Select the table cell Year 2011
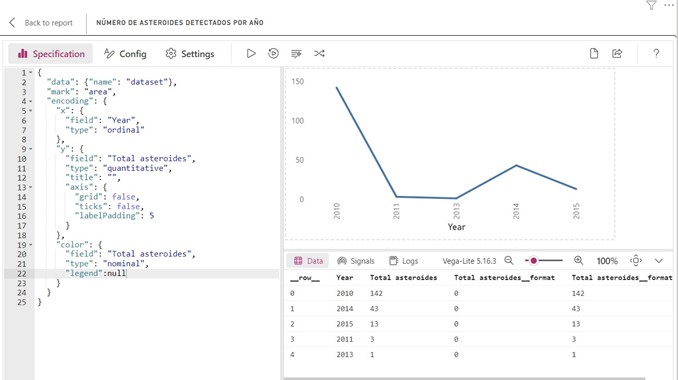Viewport: 678px width, 380px height. (345, 339)
